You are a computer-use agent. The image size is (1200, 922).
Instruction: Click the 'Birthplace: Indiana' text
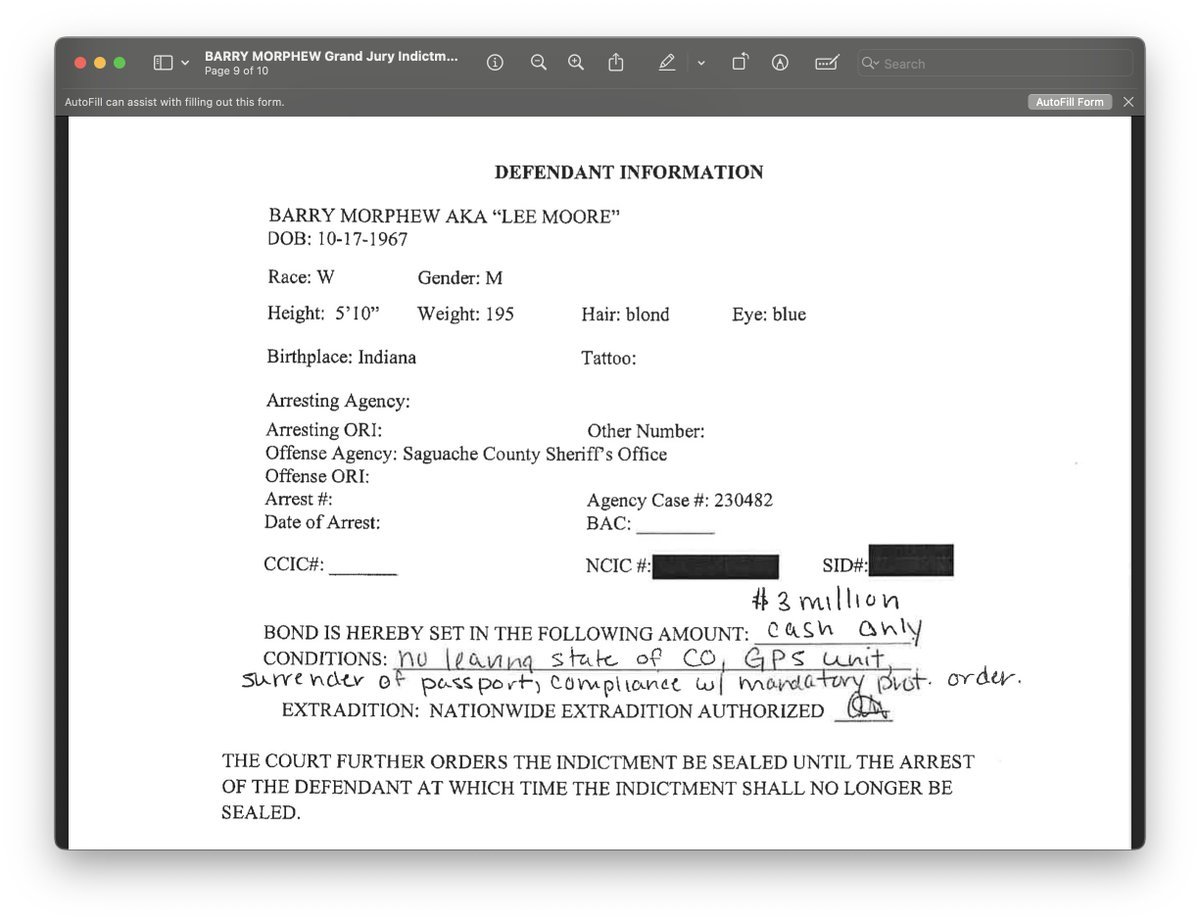pos(341,357)
